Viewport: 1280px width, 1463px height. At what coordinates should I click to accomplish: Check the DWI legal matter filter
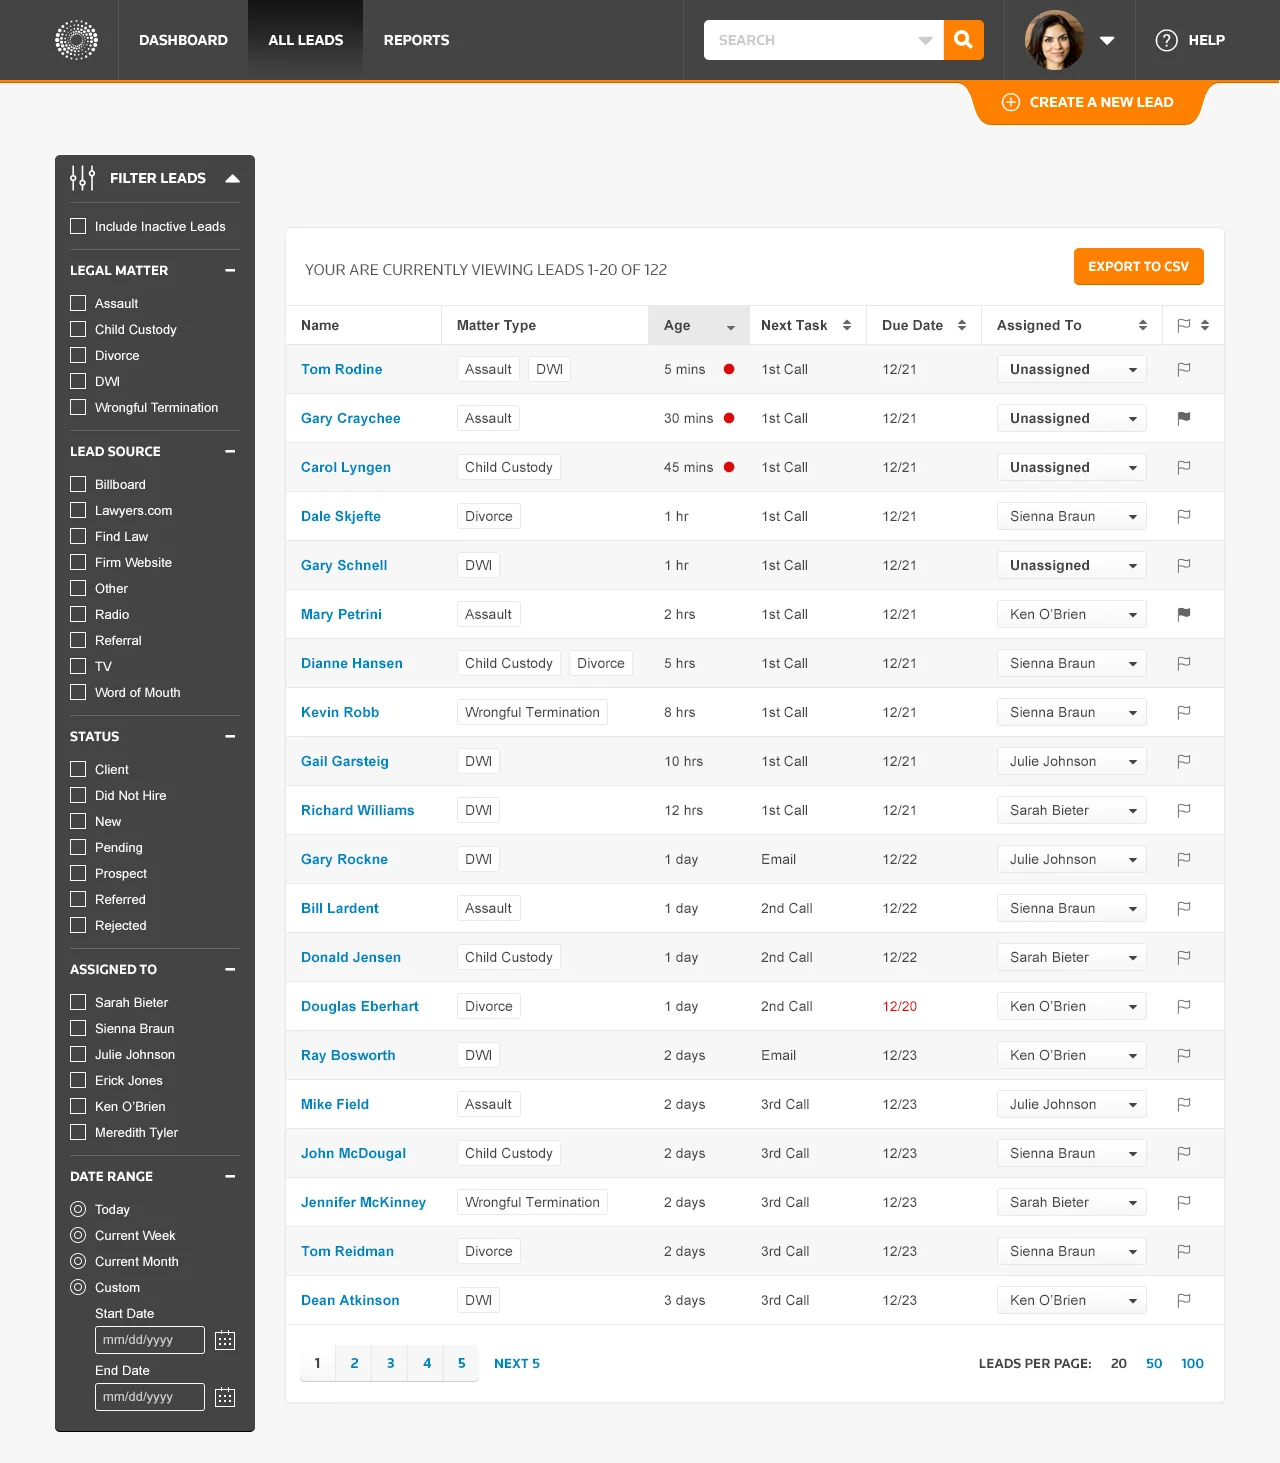click(x=78, y=381)
